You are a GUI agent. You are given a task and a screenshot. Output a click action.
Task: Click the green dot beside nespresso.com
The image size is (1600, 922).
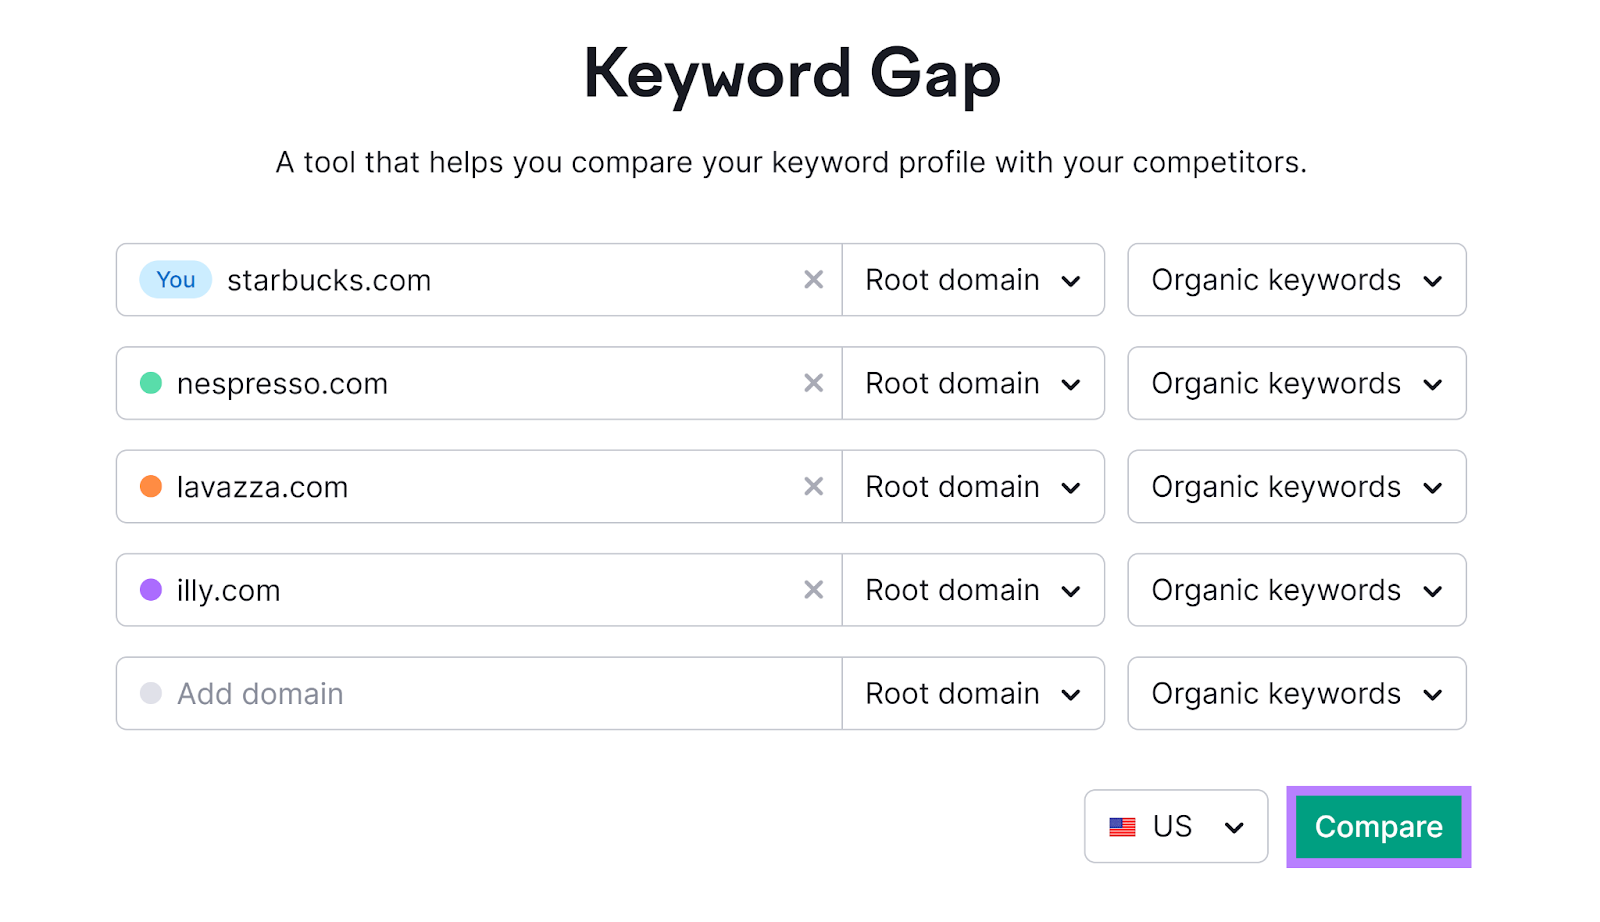tap(151, 383)
